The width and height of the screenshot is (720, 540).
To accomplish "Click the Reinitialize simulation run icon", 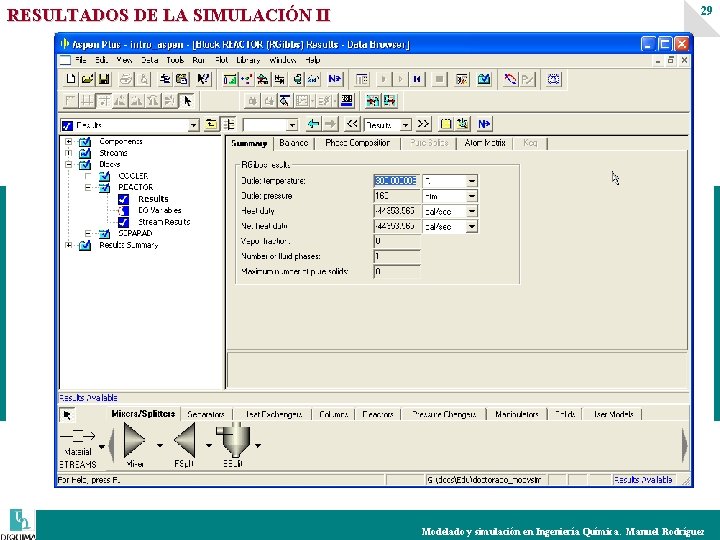I will (x=417, y=79).
